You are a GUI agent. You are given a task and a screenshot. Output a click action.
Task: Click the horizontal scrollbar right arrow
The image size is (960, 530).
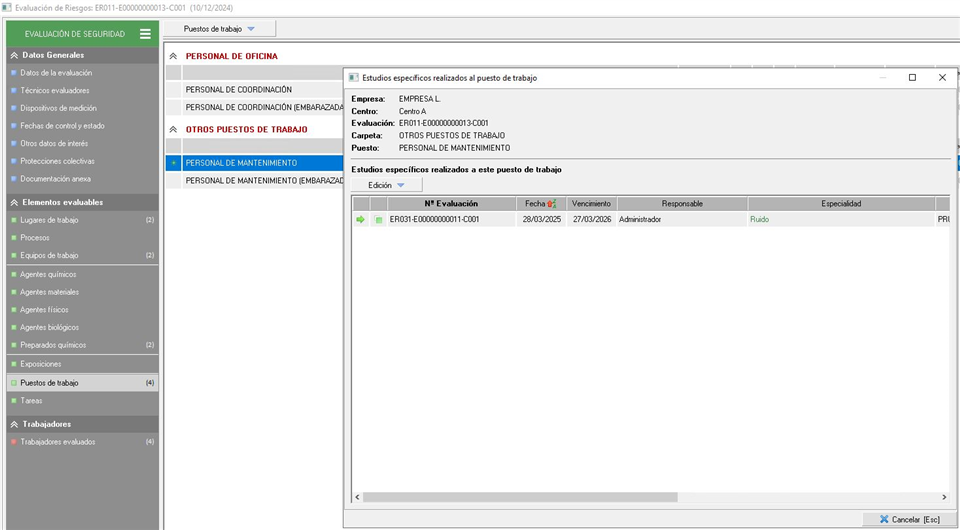943,497
